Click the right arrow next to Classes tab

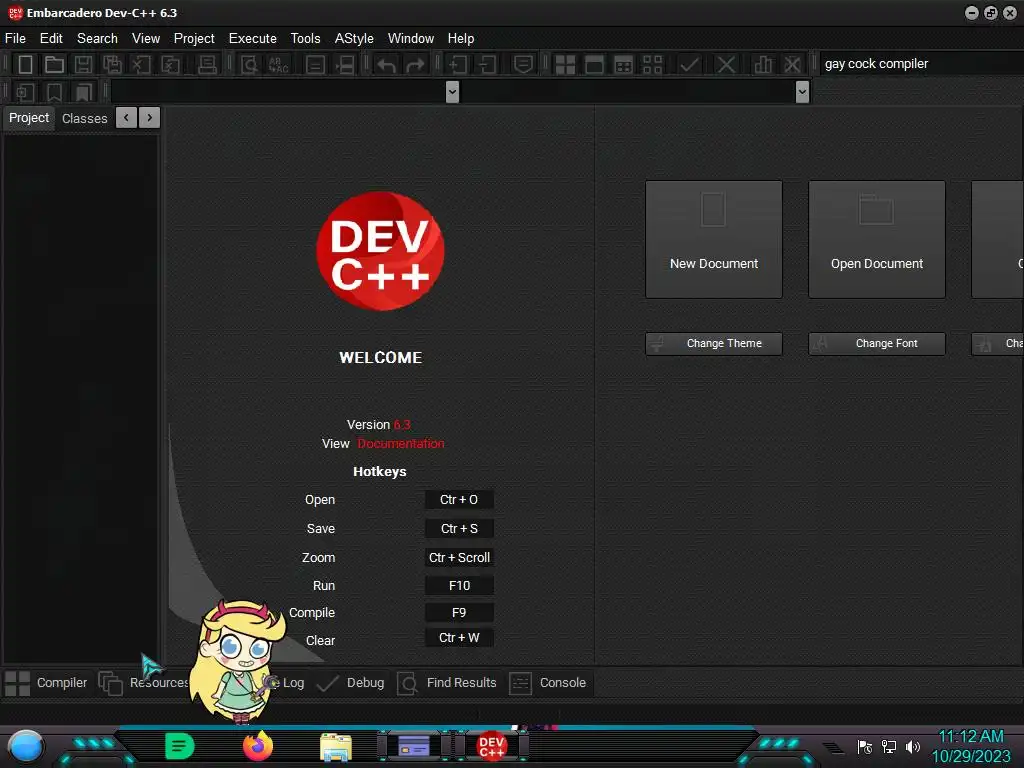pyautogui.click(x=150, y=118)
